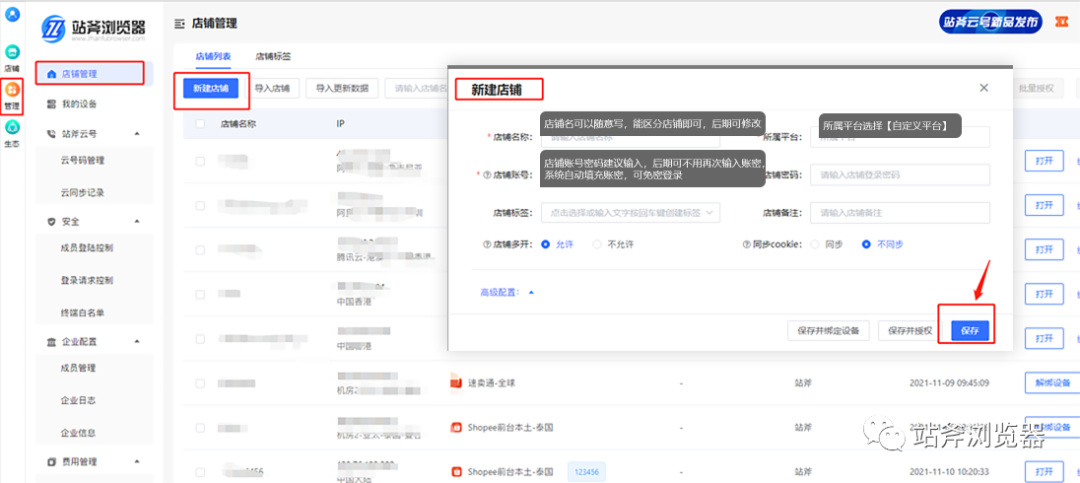Select 不同步 for 同步cookie
Viewport: 1080px width, 483px height.
(x=866, y=244)
